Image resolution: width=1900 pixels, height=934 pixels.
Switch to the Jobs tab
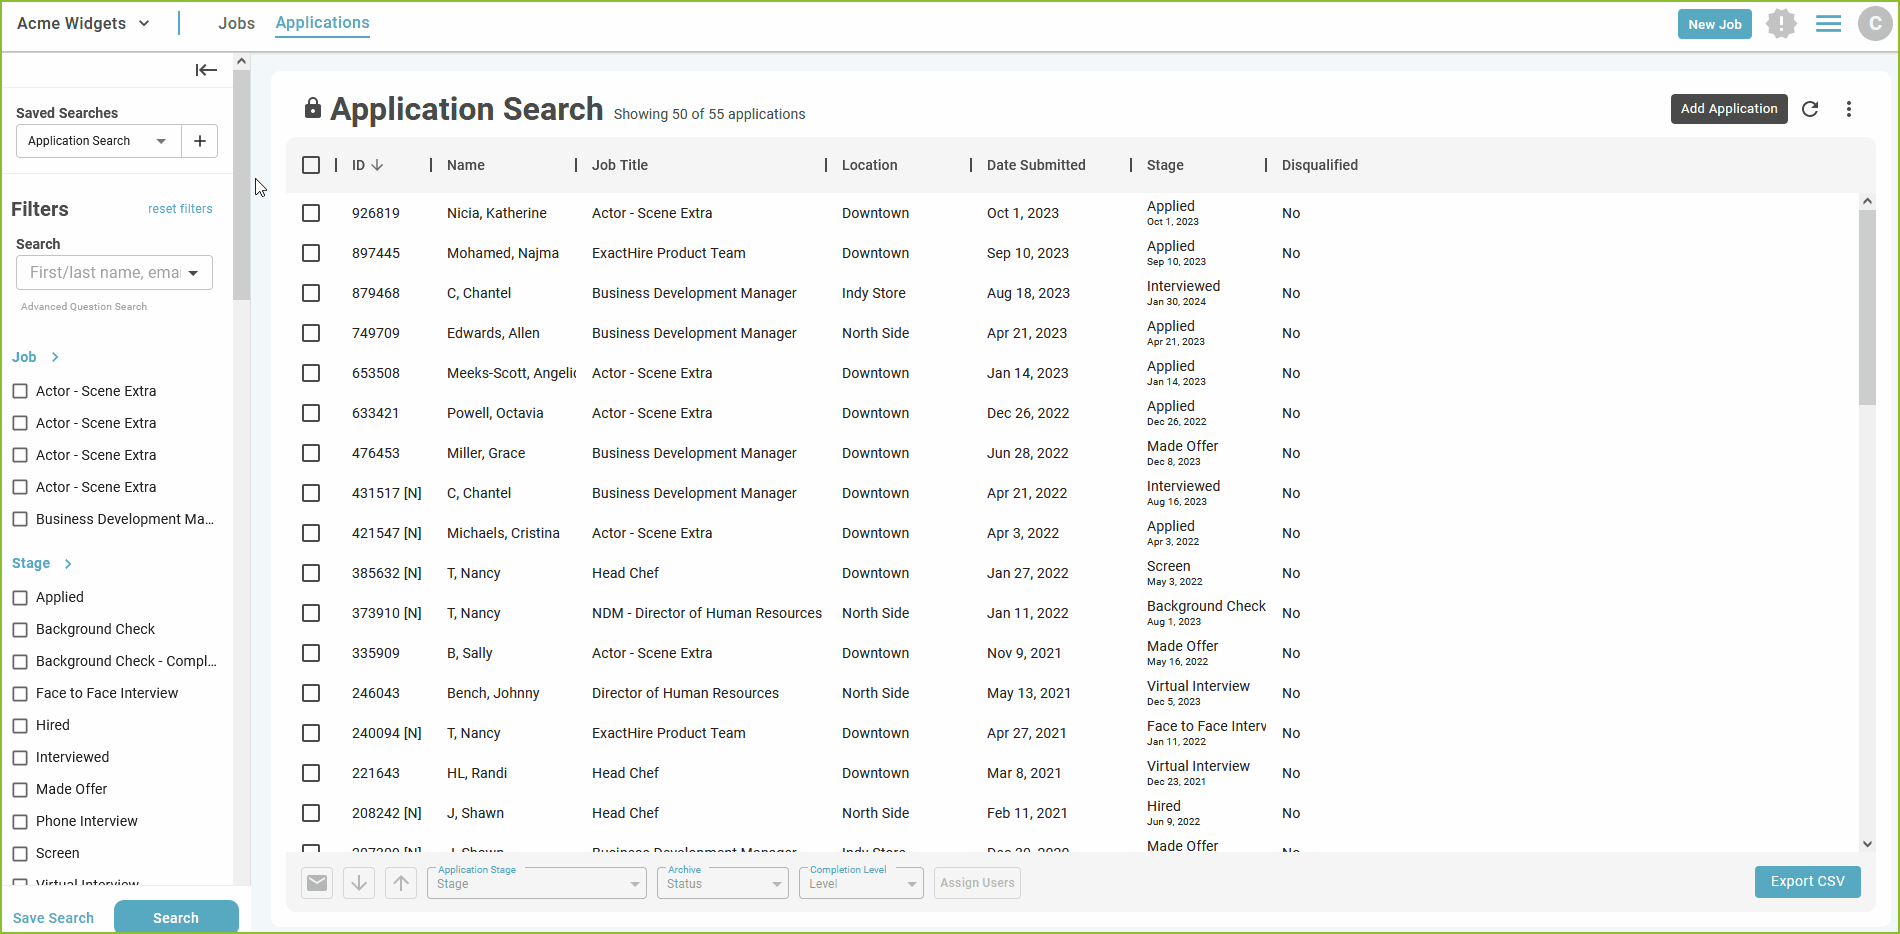point(237,23)
